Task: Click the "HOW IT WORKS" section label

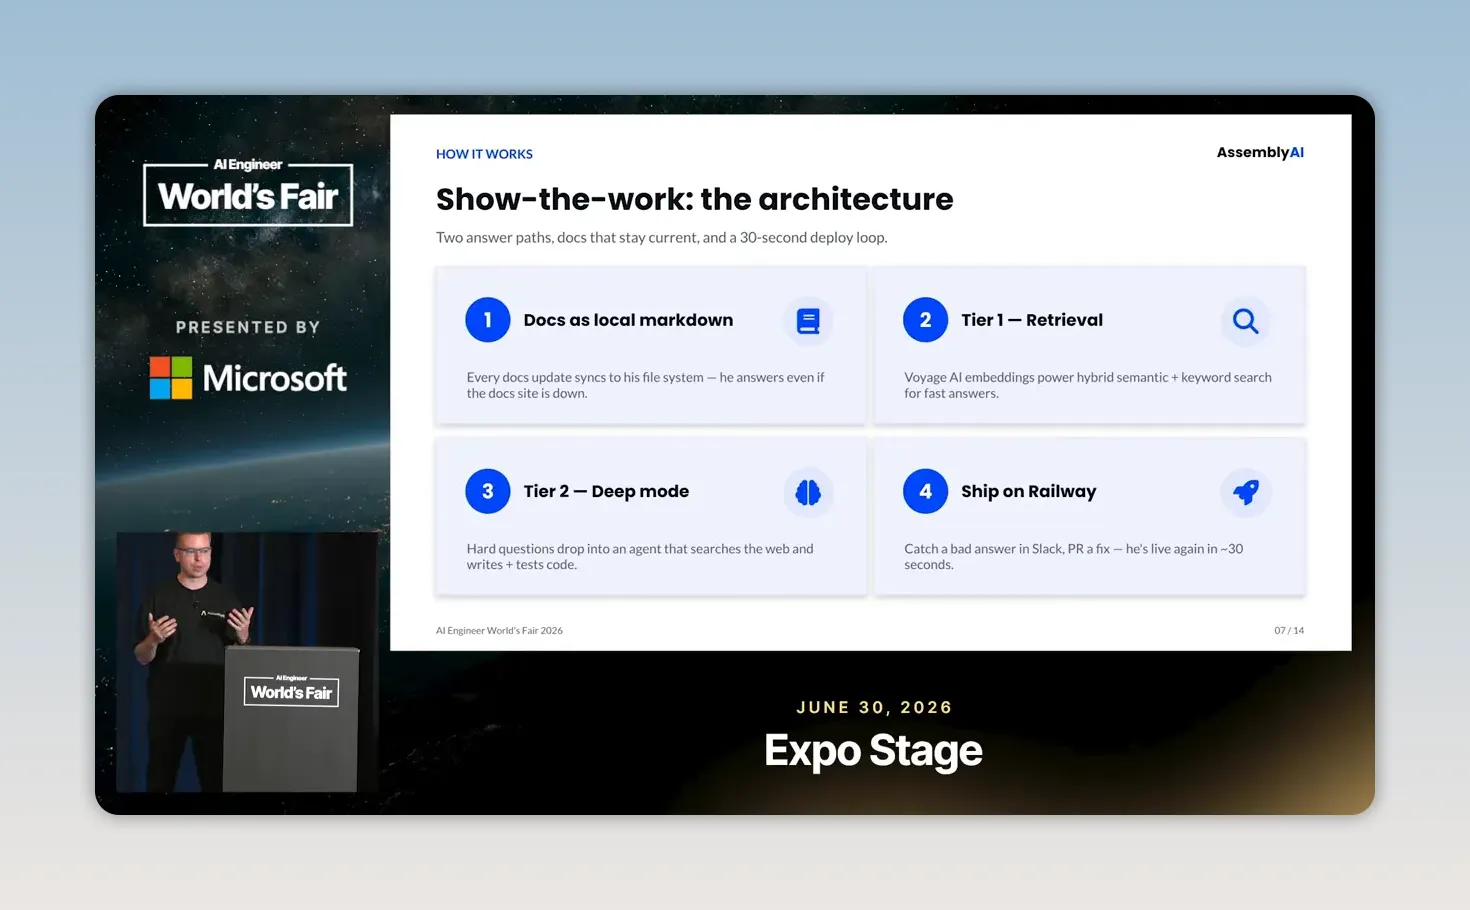Action: (484, 154)
